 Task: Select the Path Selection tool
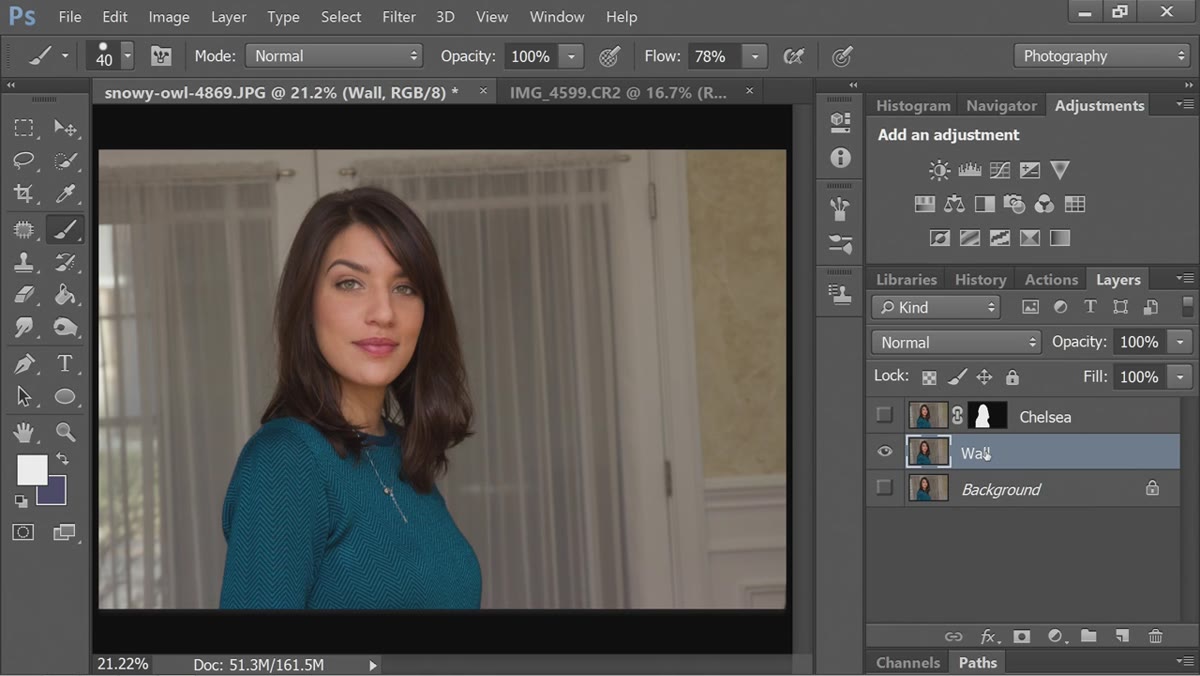coord(24,397)
